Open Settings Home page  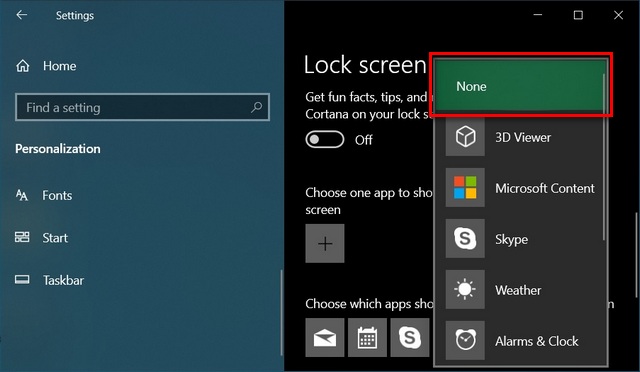click(x=46, y=66)
